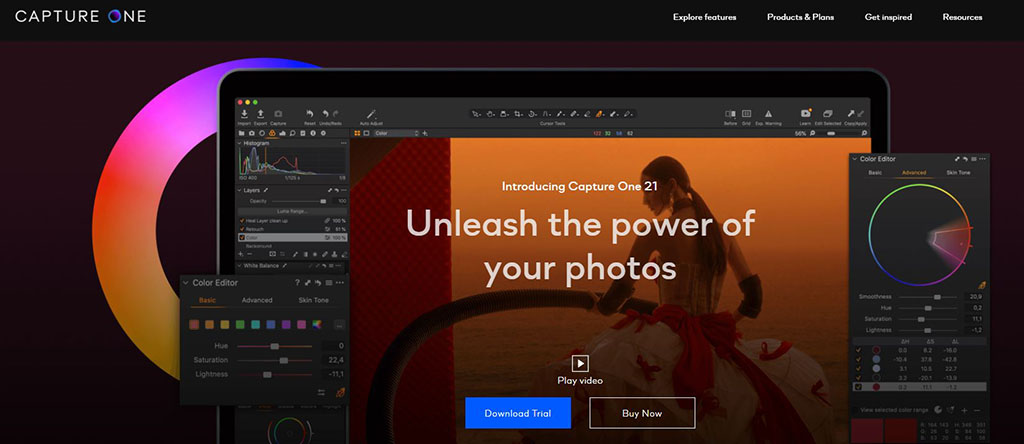
Task: Switch to Skin Tone tab in left Color Editor
Action: (x=313, y=300)
